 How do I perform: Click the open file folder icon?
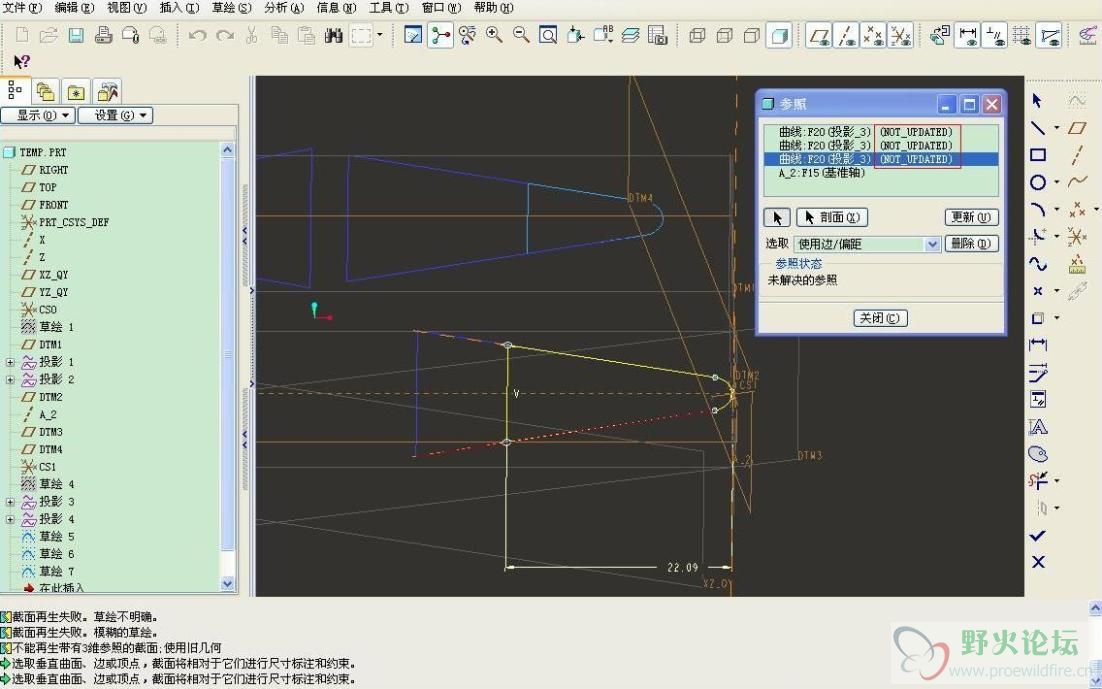(x=48, y=35)
